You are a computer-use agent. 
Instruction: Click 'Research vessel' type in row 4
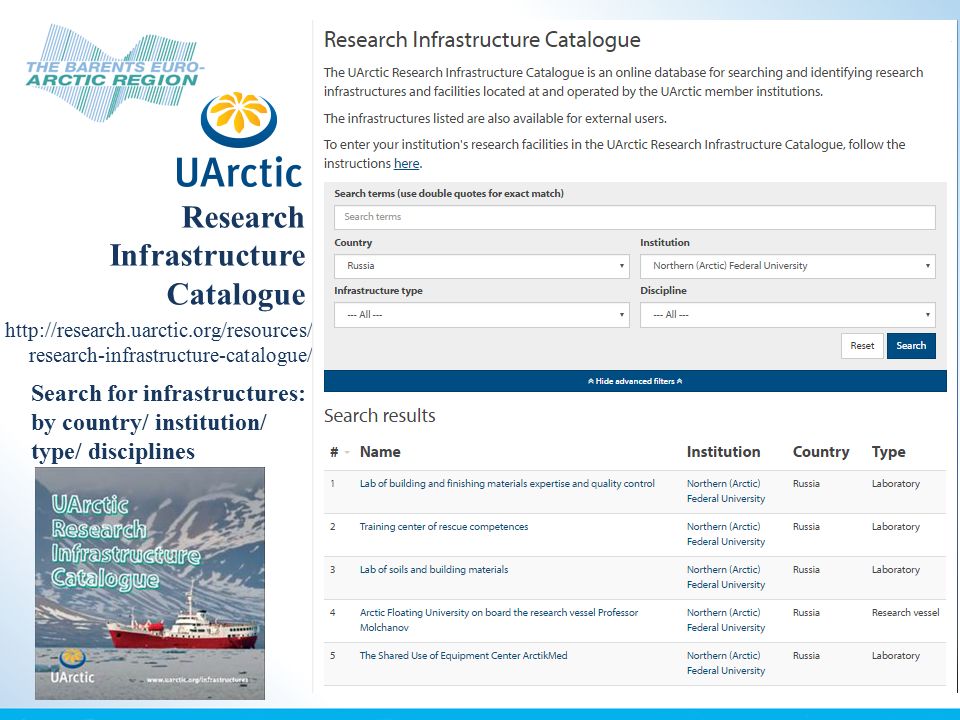[906, 612]
